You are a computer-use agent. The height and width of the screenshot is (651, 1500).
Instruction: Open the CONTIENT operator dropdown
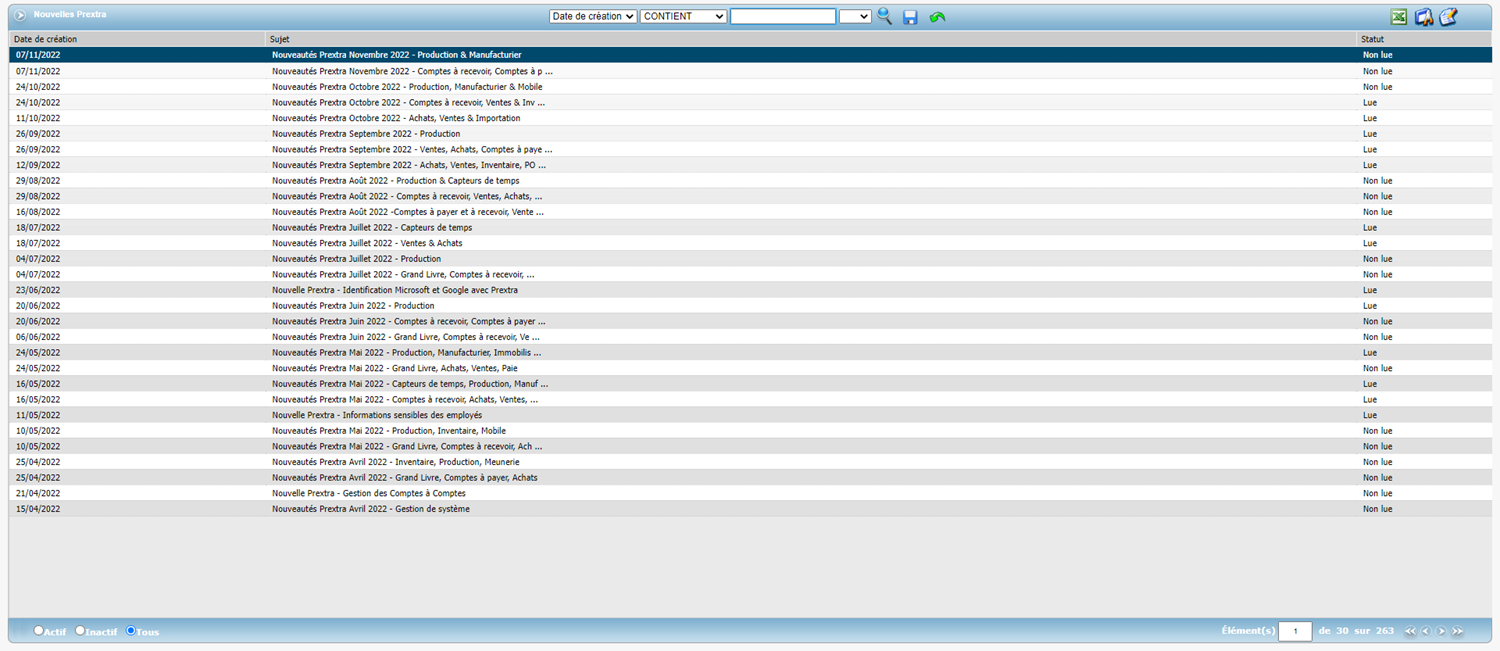[683, 16]
